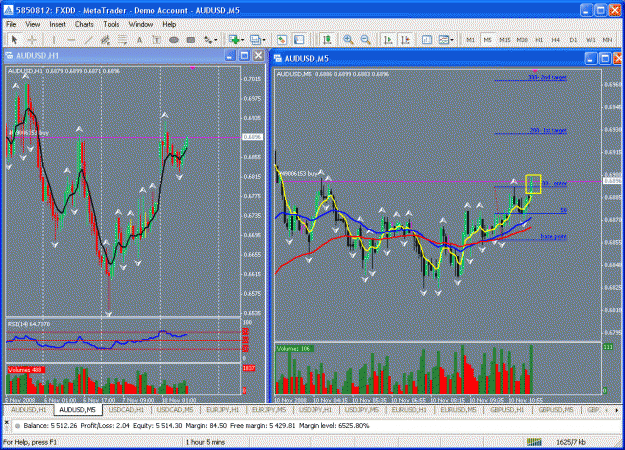Close the terminal panel with the small x
The height and width of the screenshot is (450, 625).
pyautogui.click(x=6, y=421)
